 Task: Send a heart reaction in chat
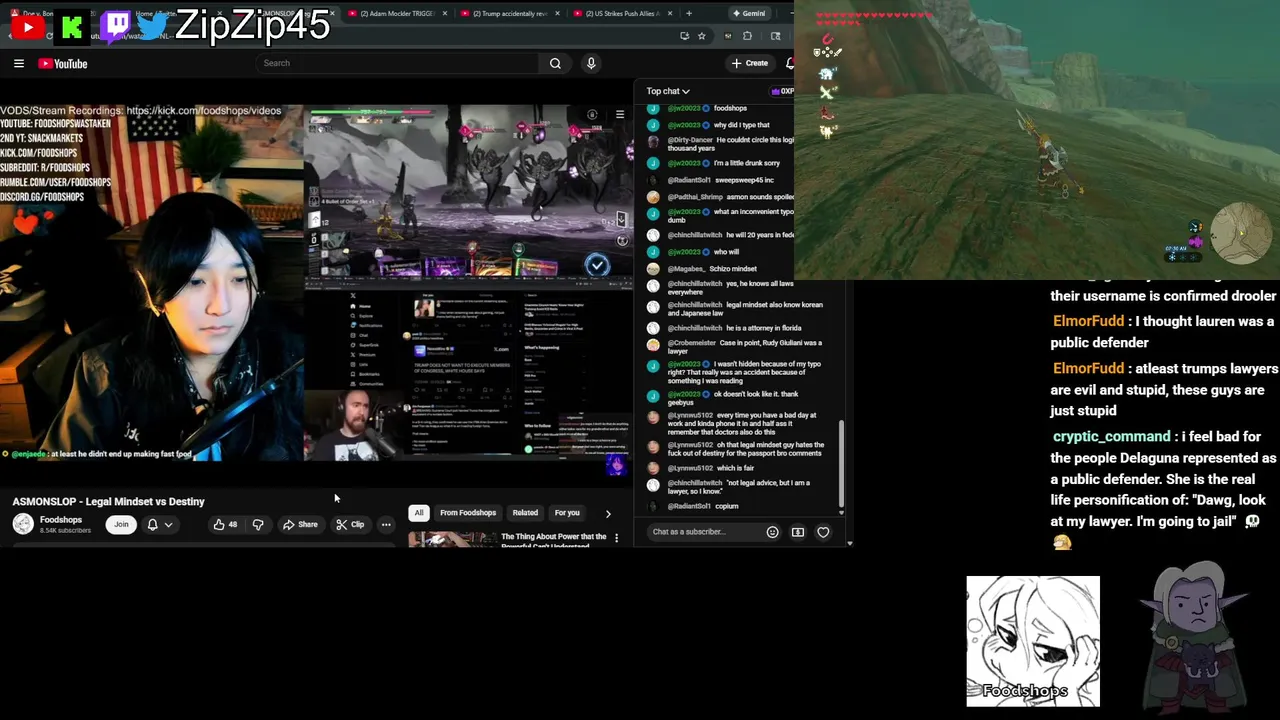coord(823,532)
